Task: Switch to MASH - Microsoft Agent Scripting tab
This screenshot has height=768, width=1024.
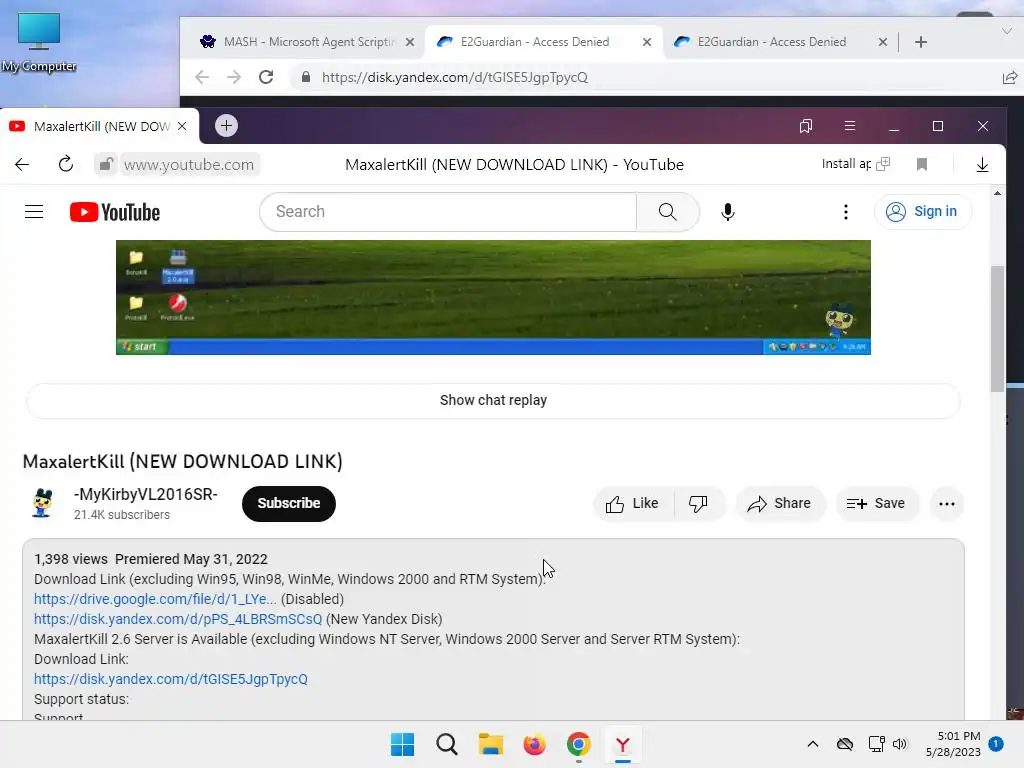Action: (x=300, y=42)
